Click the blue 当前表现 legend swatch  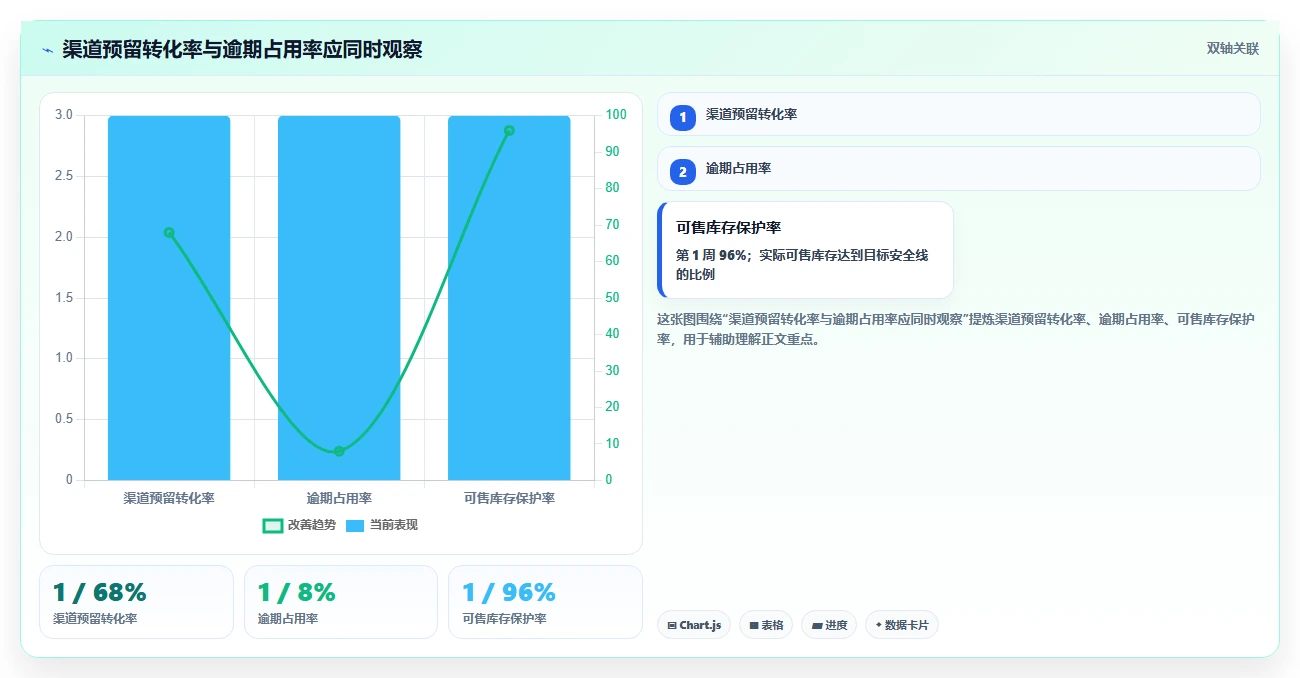pos(356,525)
